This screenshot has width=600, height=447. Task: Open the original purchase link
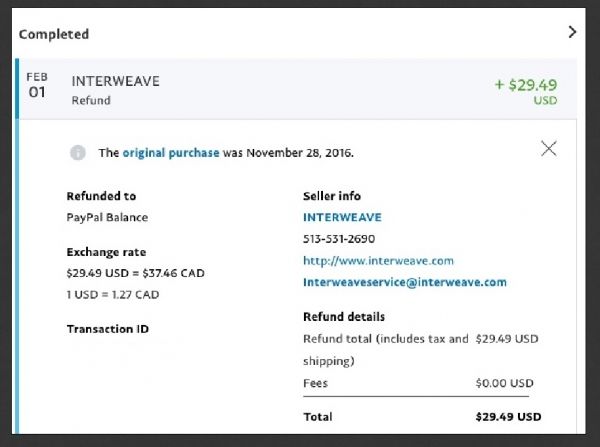pos(171,153)
